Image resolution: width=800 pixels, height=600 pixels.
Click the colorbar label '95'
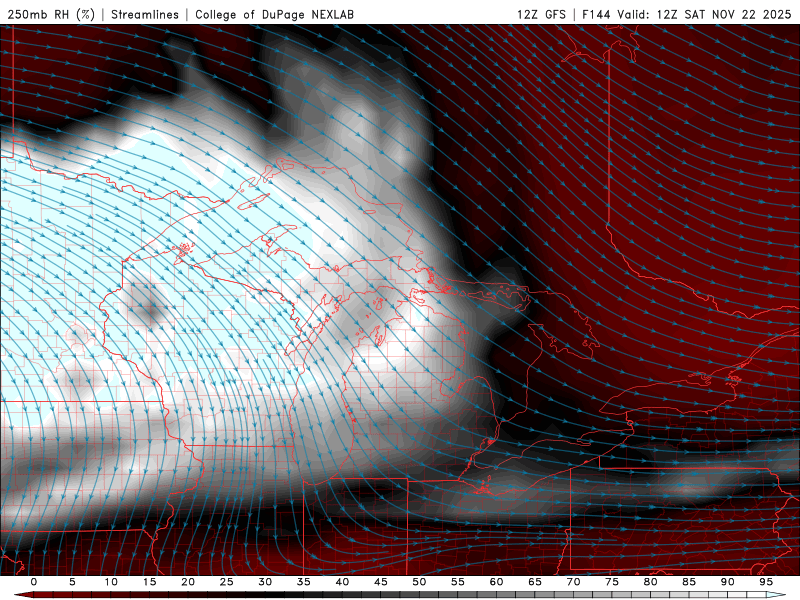(766, 582)
